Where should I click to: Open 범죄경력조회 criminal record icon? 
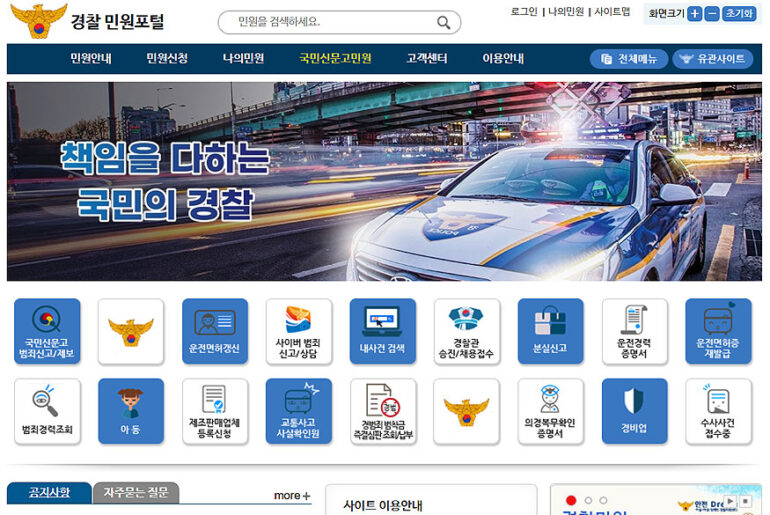point(47,411)
